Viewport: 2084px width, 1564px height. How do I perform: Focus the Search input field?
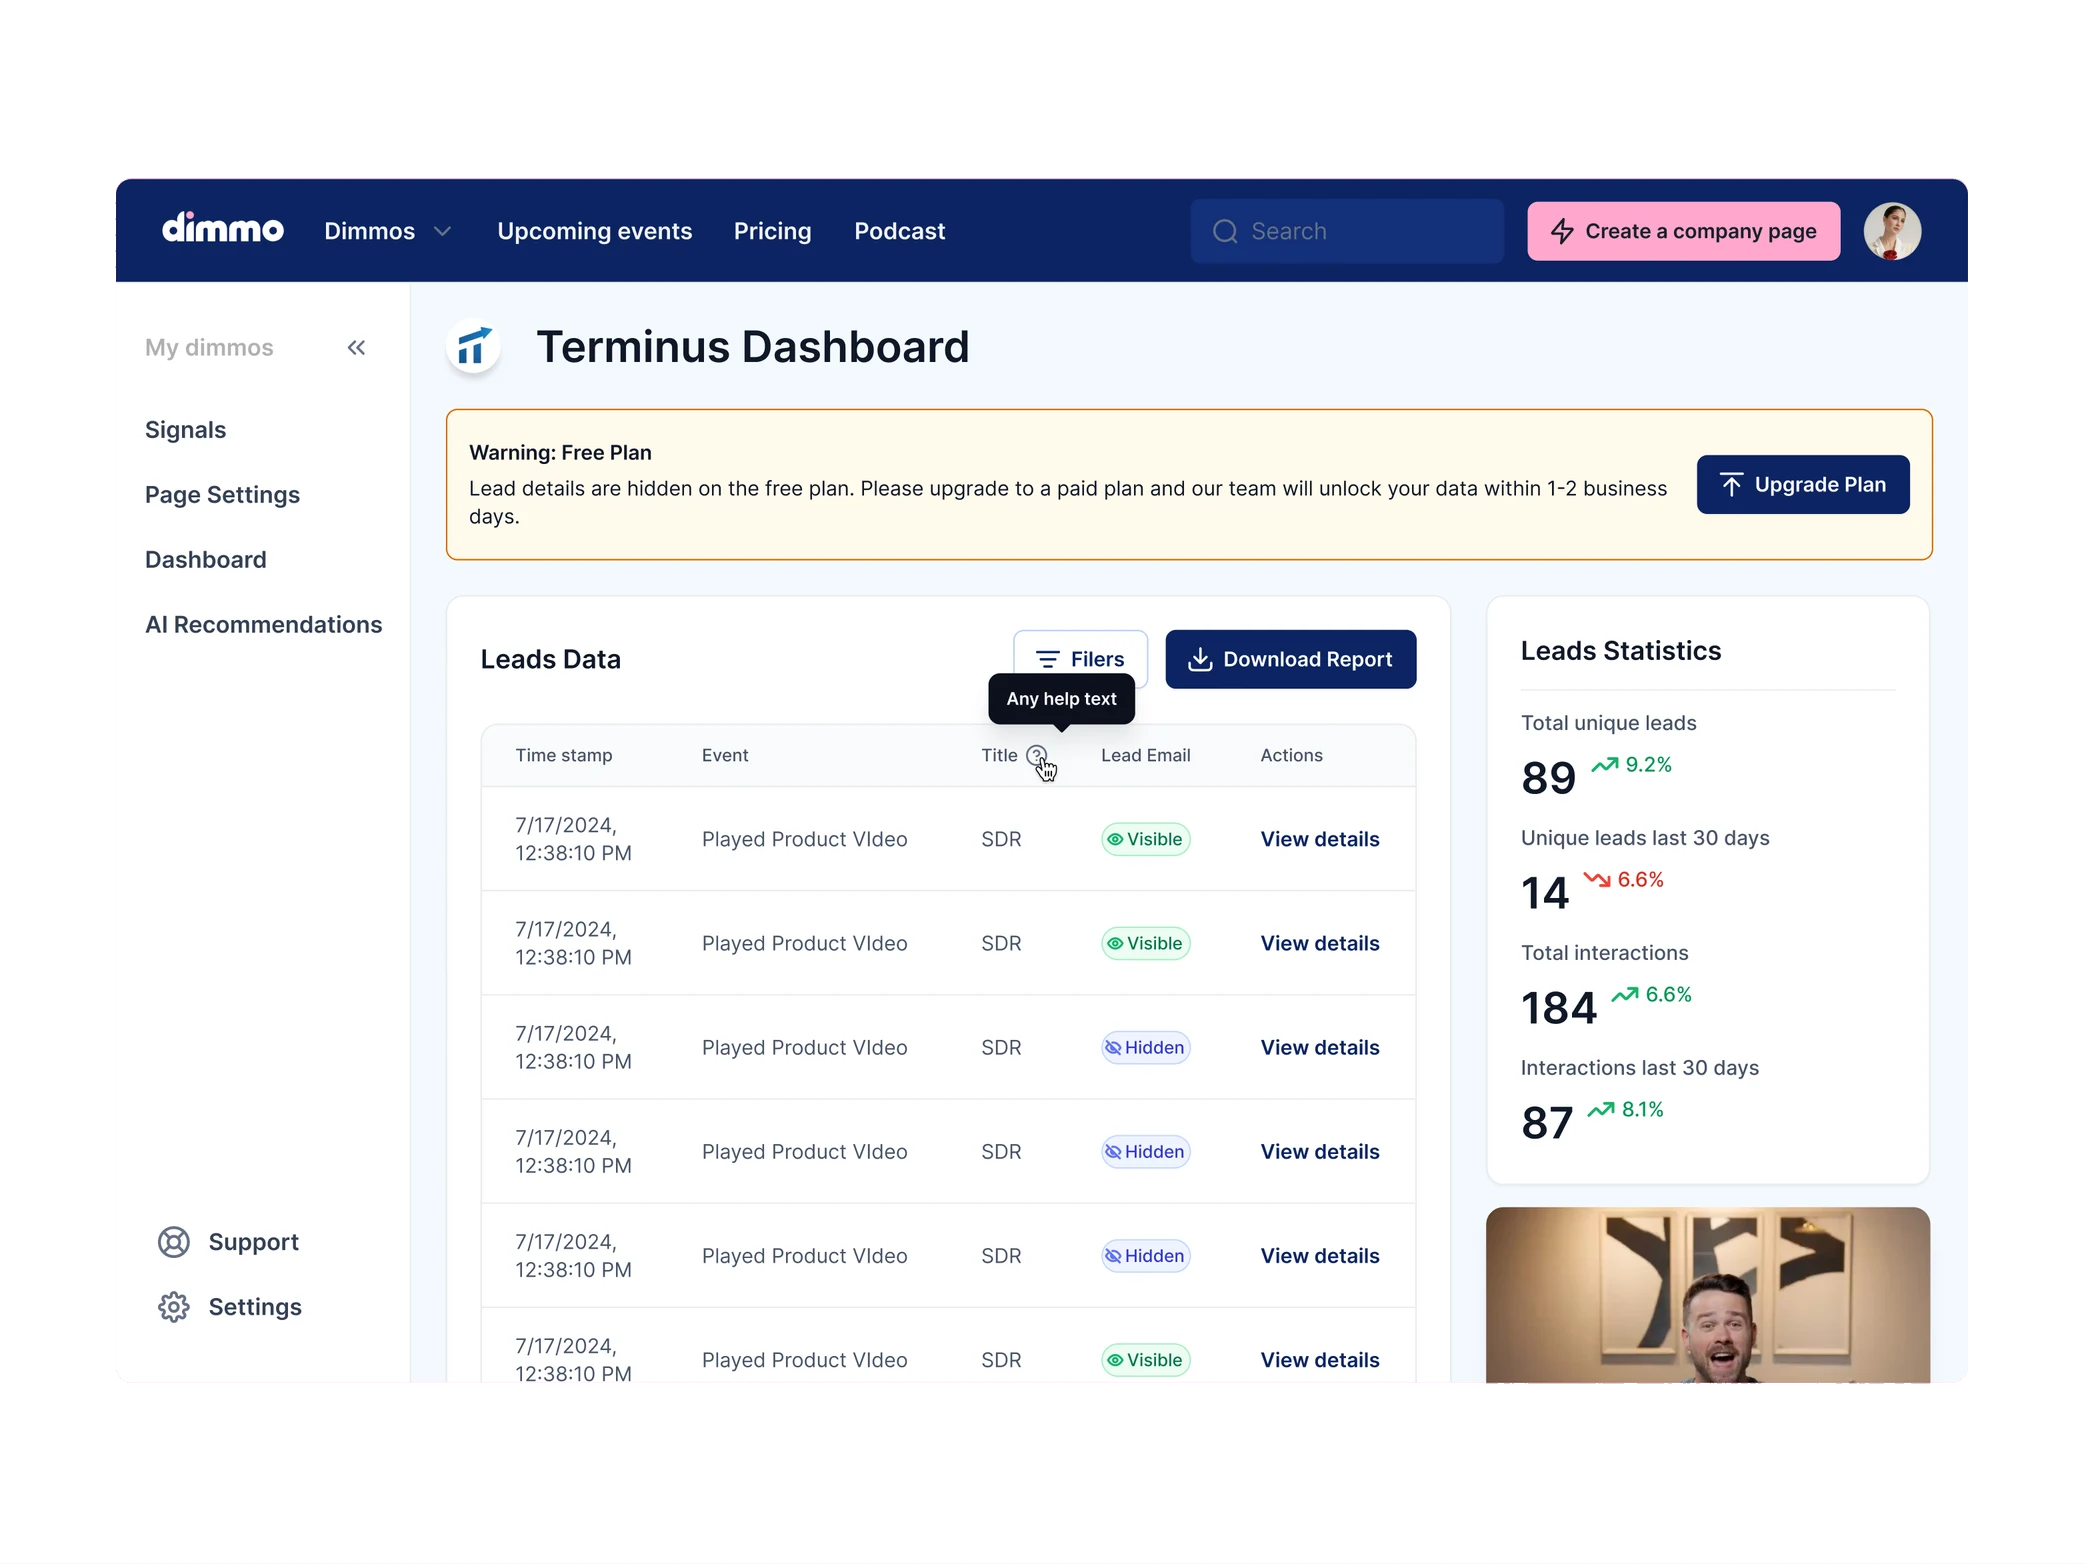(1347, 231)
